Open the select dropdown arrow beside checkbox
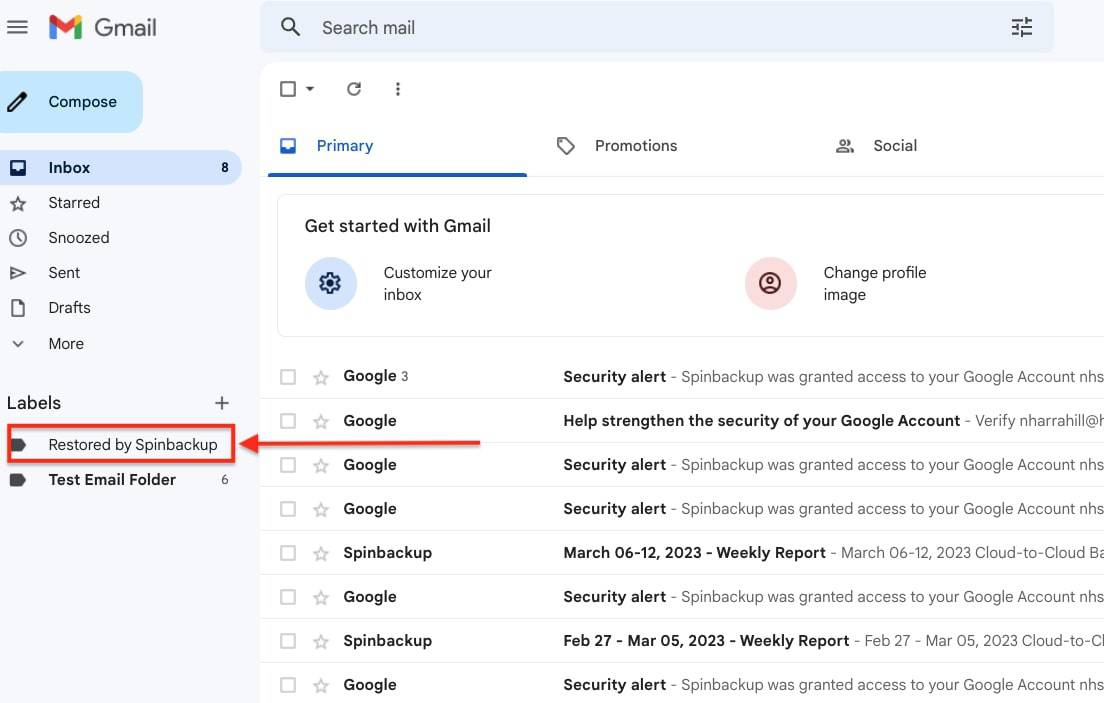Image resolution: width=1104 pixels, height=703 pixels. coord(310,89)
